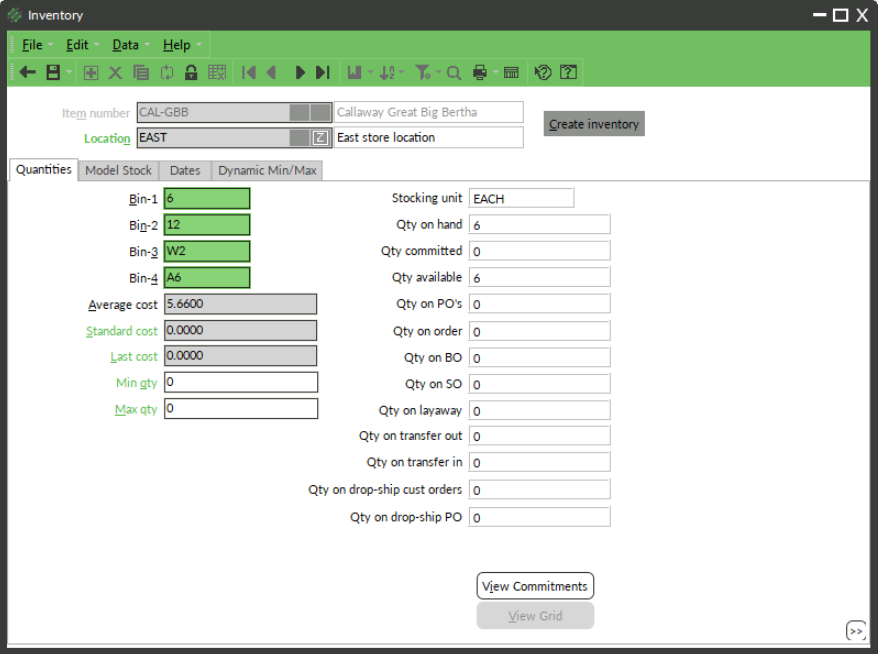
Task: Click the bookmark toolbar icon
Action: tap(354, 72)
